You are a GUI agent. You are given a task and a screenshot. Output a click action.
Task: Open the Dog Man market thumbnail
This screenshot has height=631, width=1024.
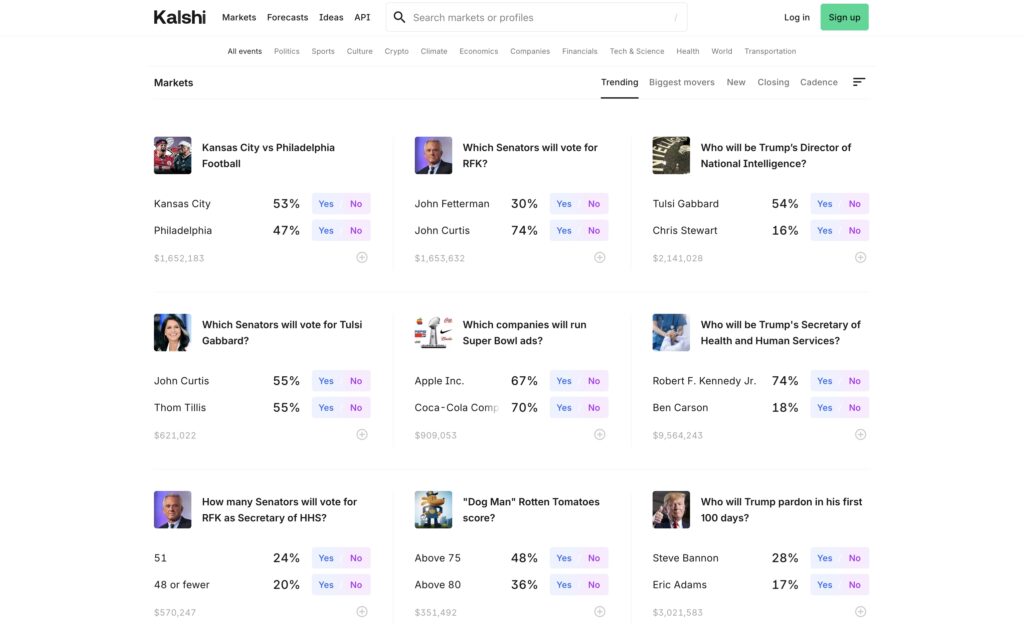pos(433,510)
